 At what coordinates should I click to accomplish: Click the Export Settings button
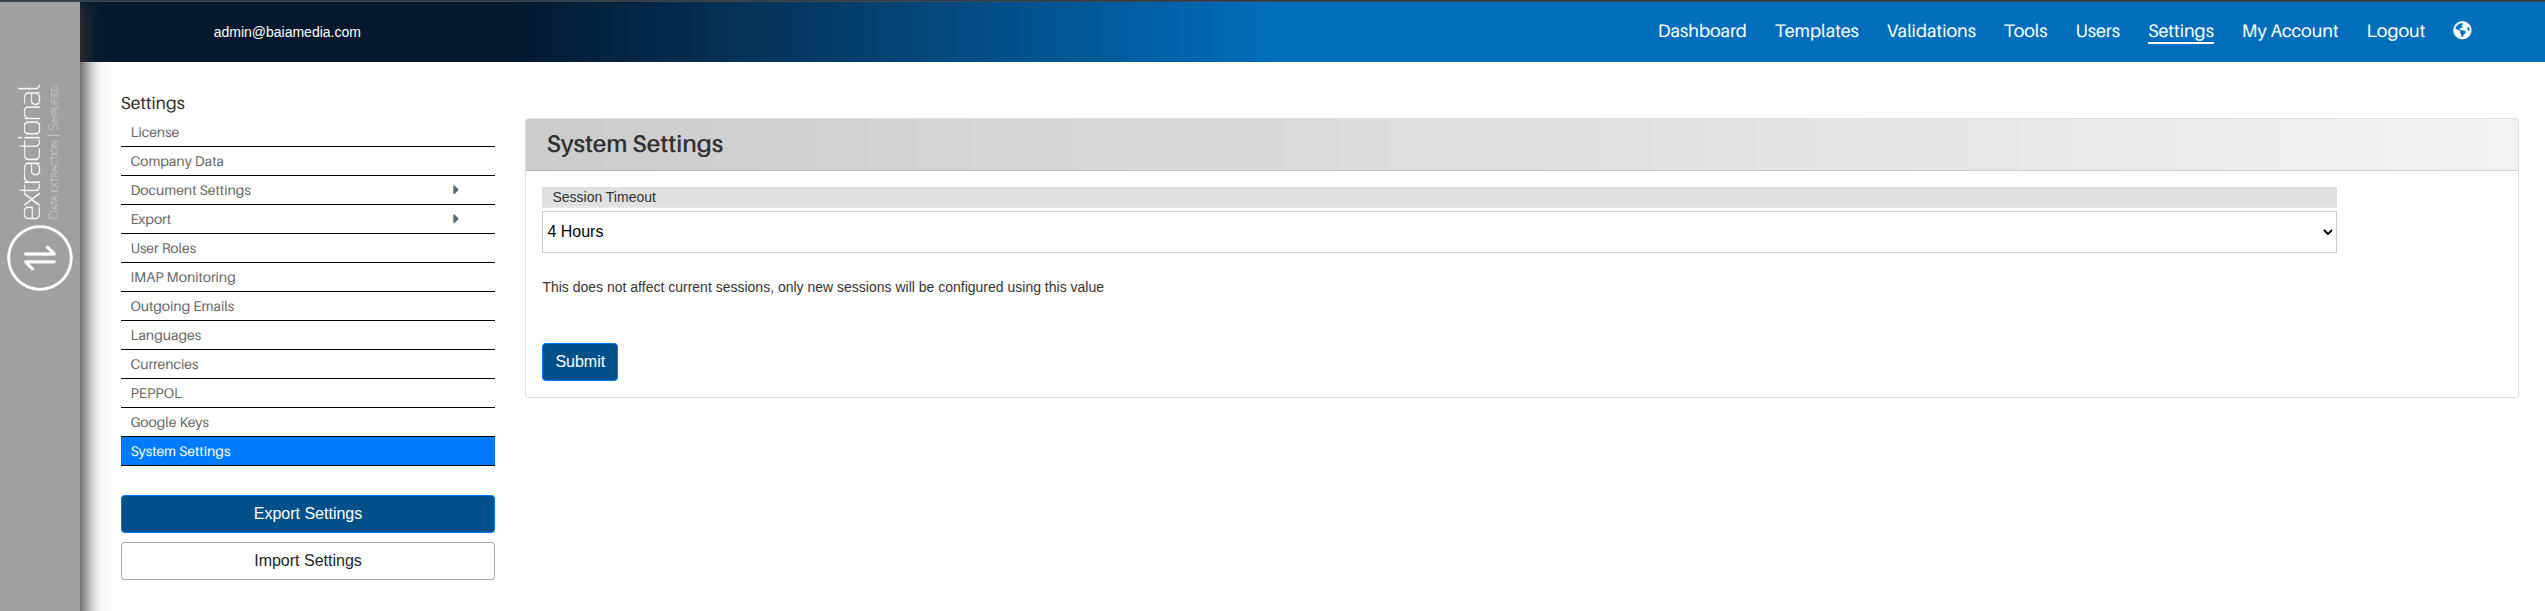pos(308,514)
